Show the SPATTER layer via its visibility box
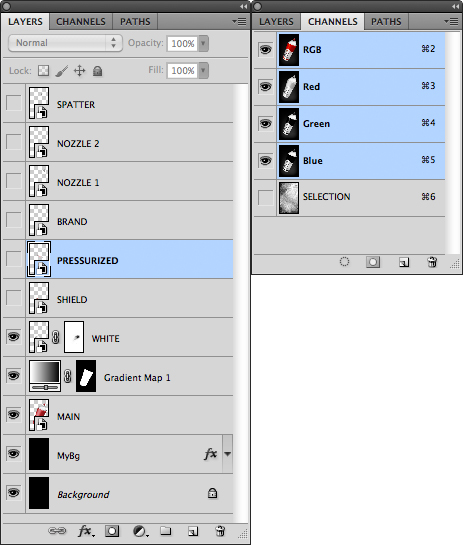 [14, 103]
